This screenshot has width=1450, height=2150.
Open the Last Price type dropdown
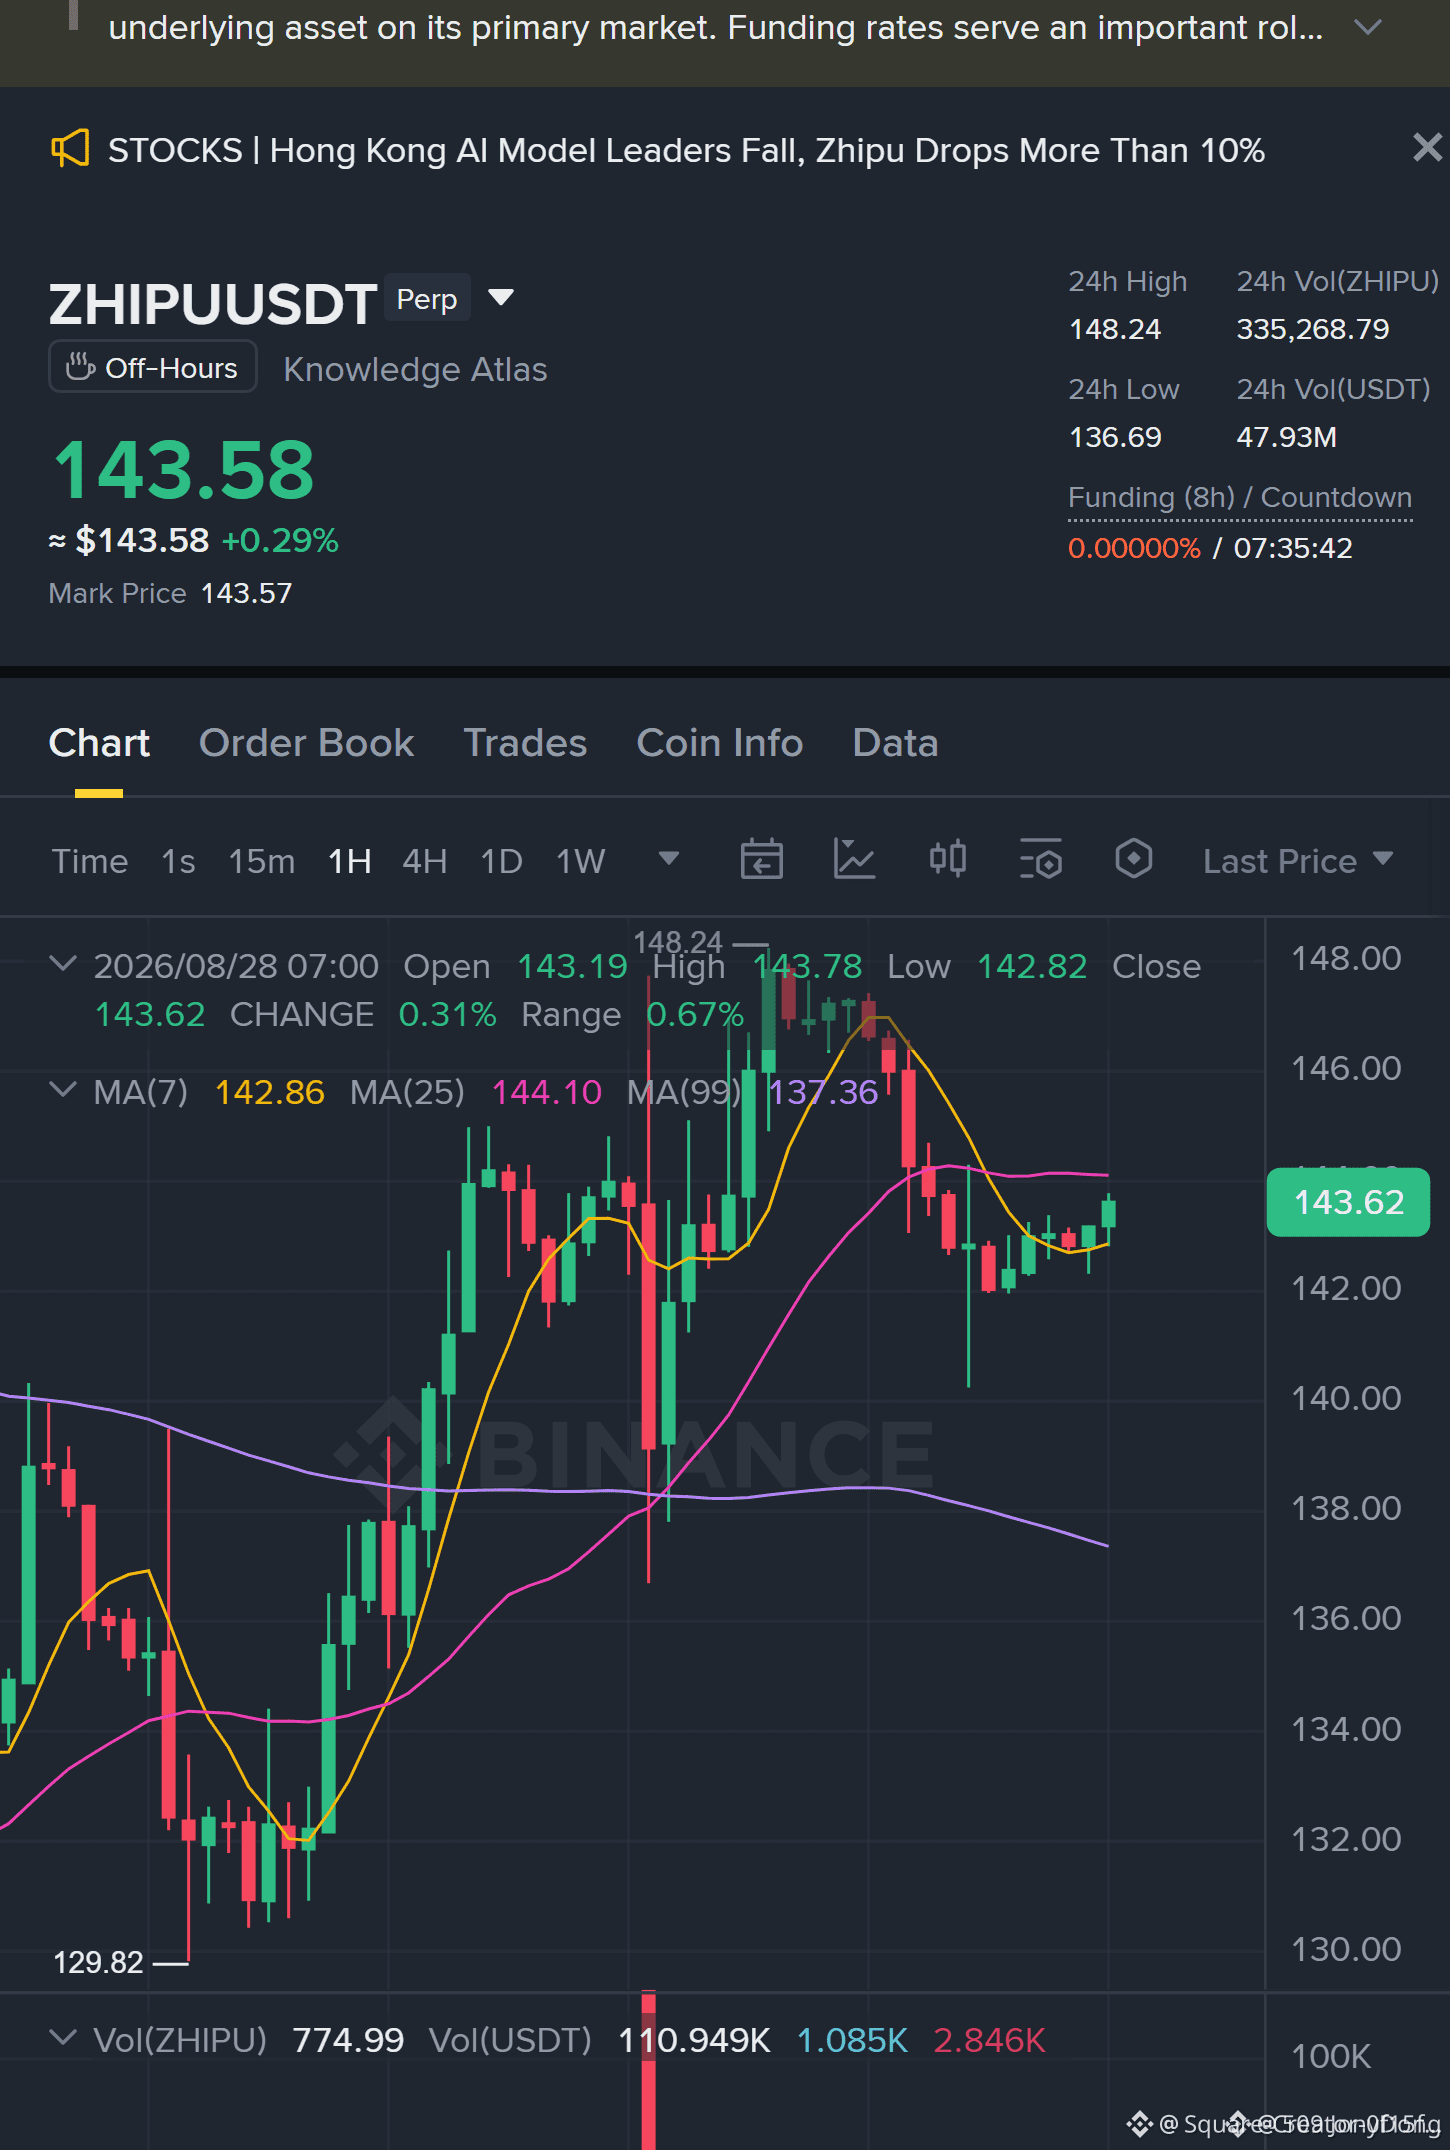point(1298,861)
